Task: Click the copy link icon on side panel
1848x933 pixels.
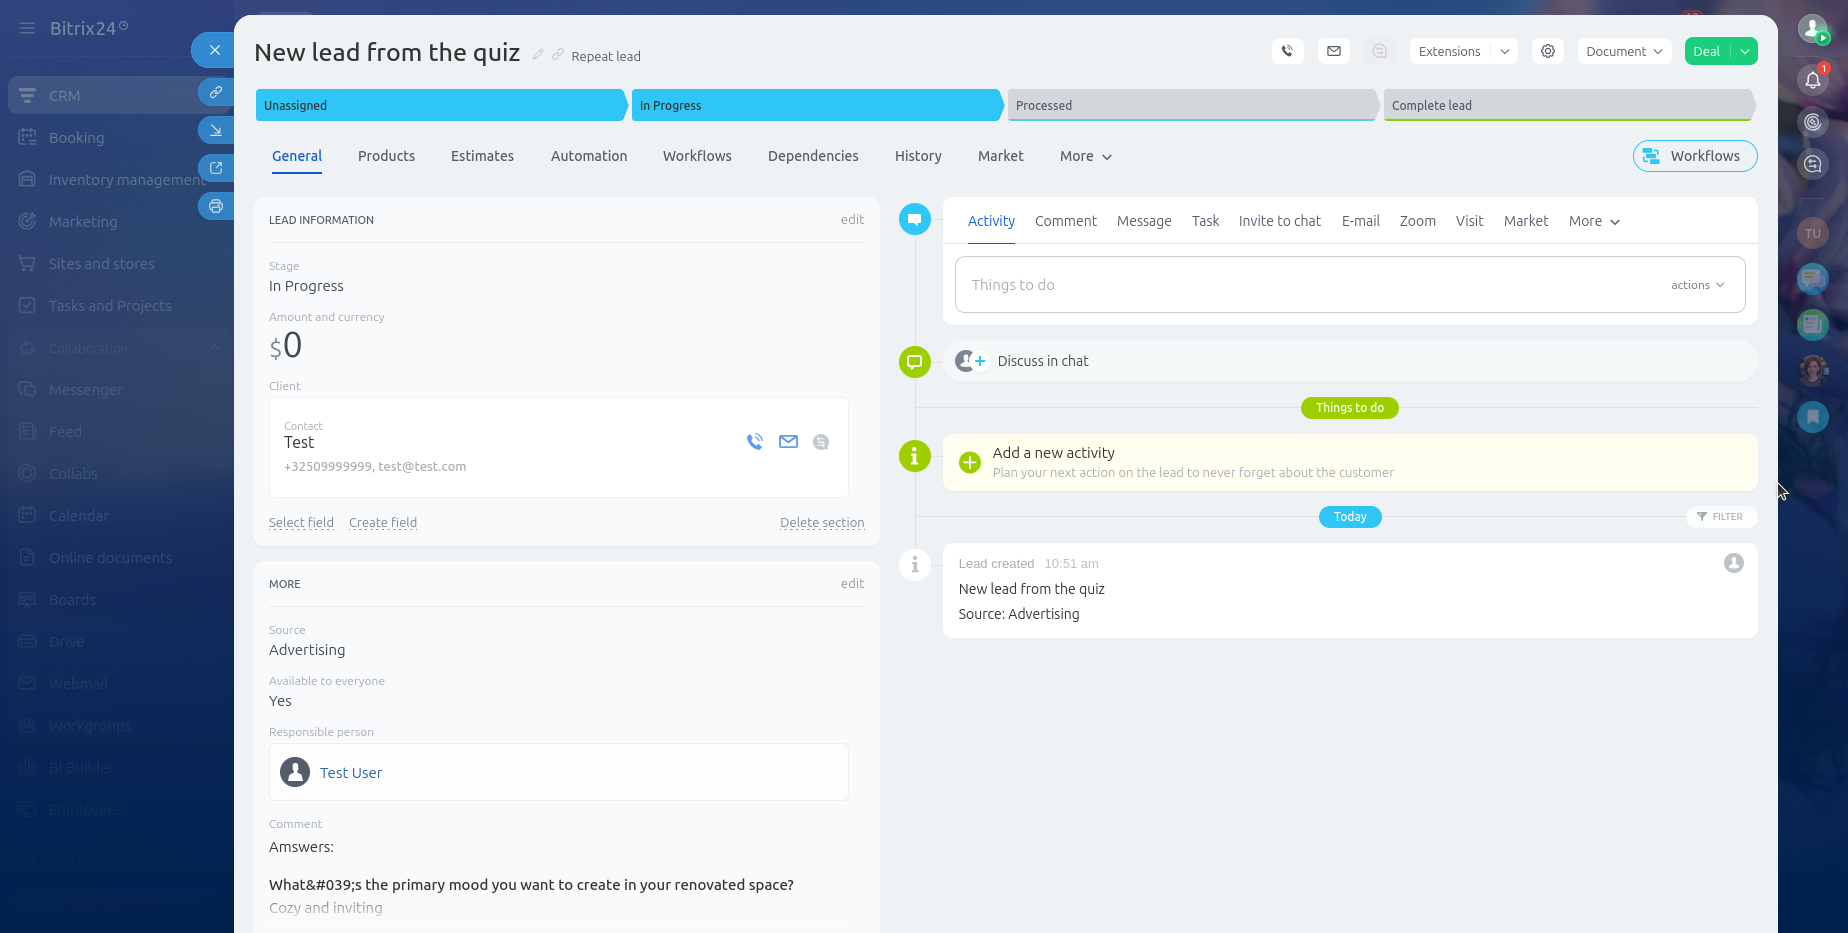Action: [x=215, y=92]
